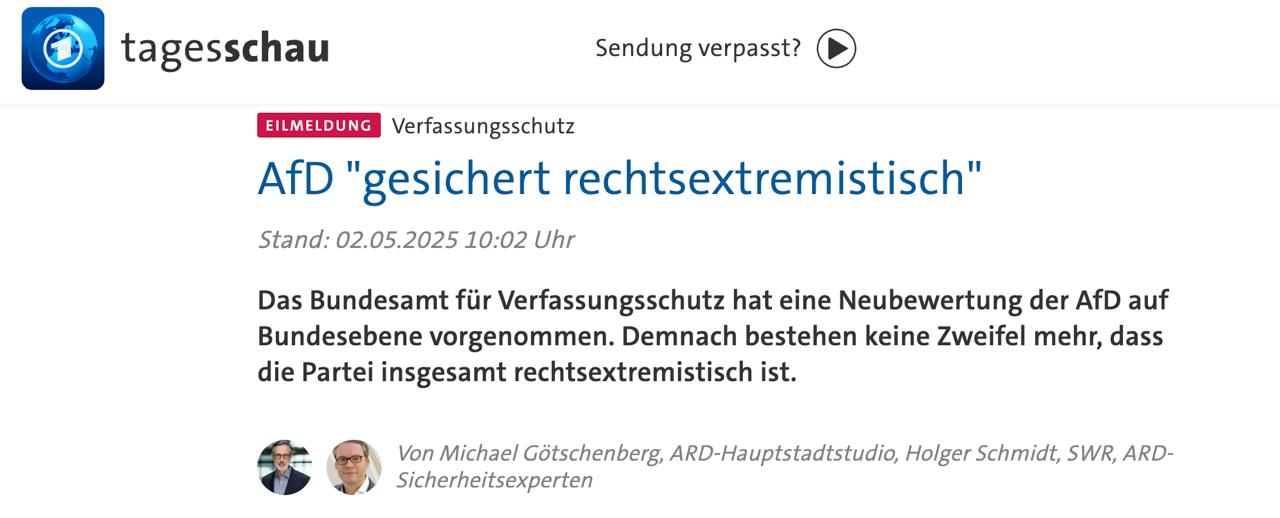Screen dimensions: 1280x518
Task: Click the second author portrait thumbnail
Action: [x=354, y=467]
